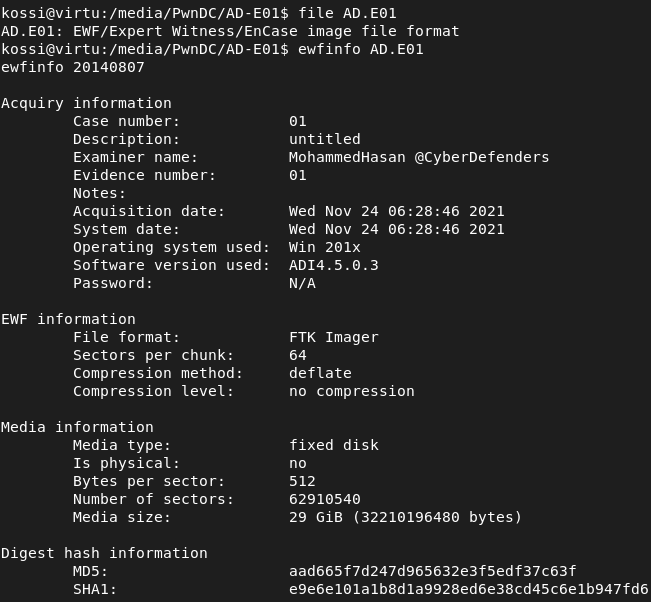651x602 pixels.
Task: Click the Number of sectors value 62910540
Action: (x=324, y=499)
